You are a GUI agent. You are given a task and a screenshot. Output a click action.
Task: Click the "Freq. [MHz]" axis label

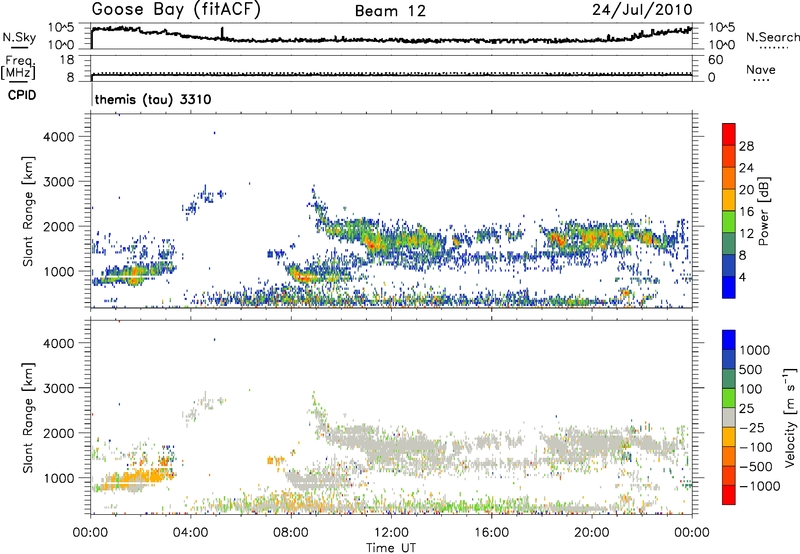click(x=19, y=68)
